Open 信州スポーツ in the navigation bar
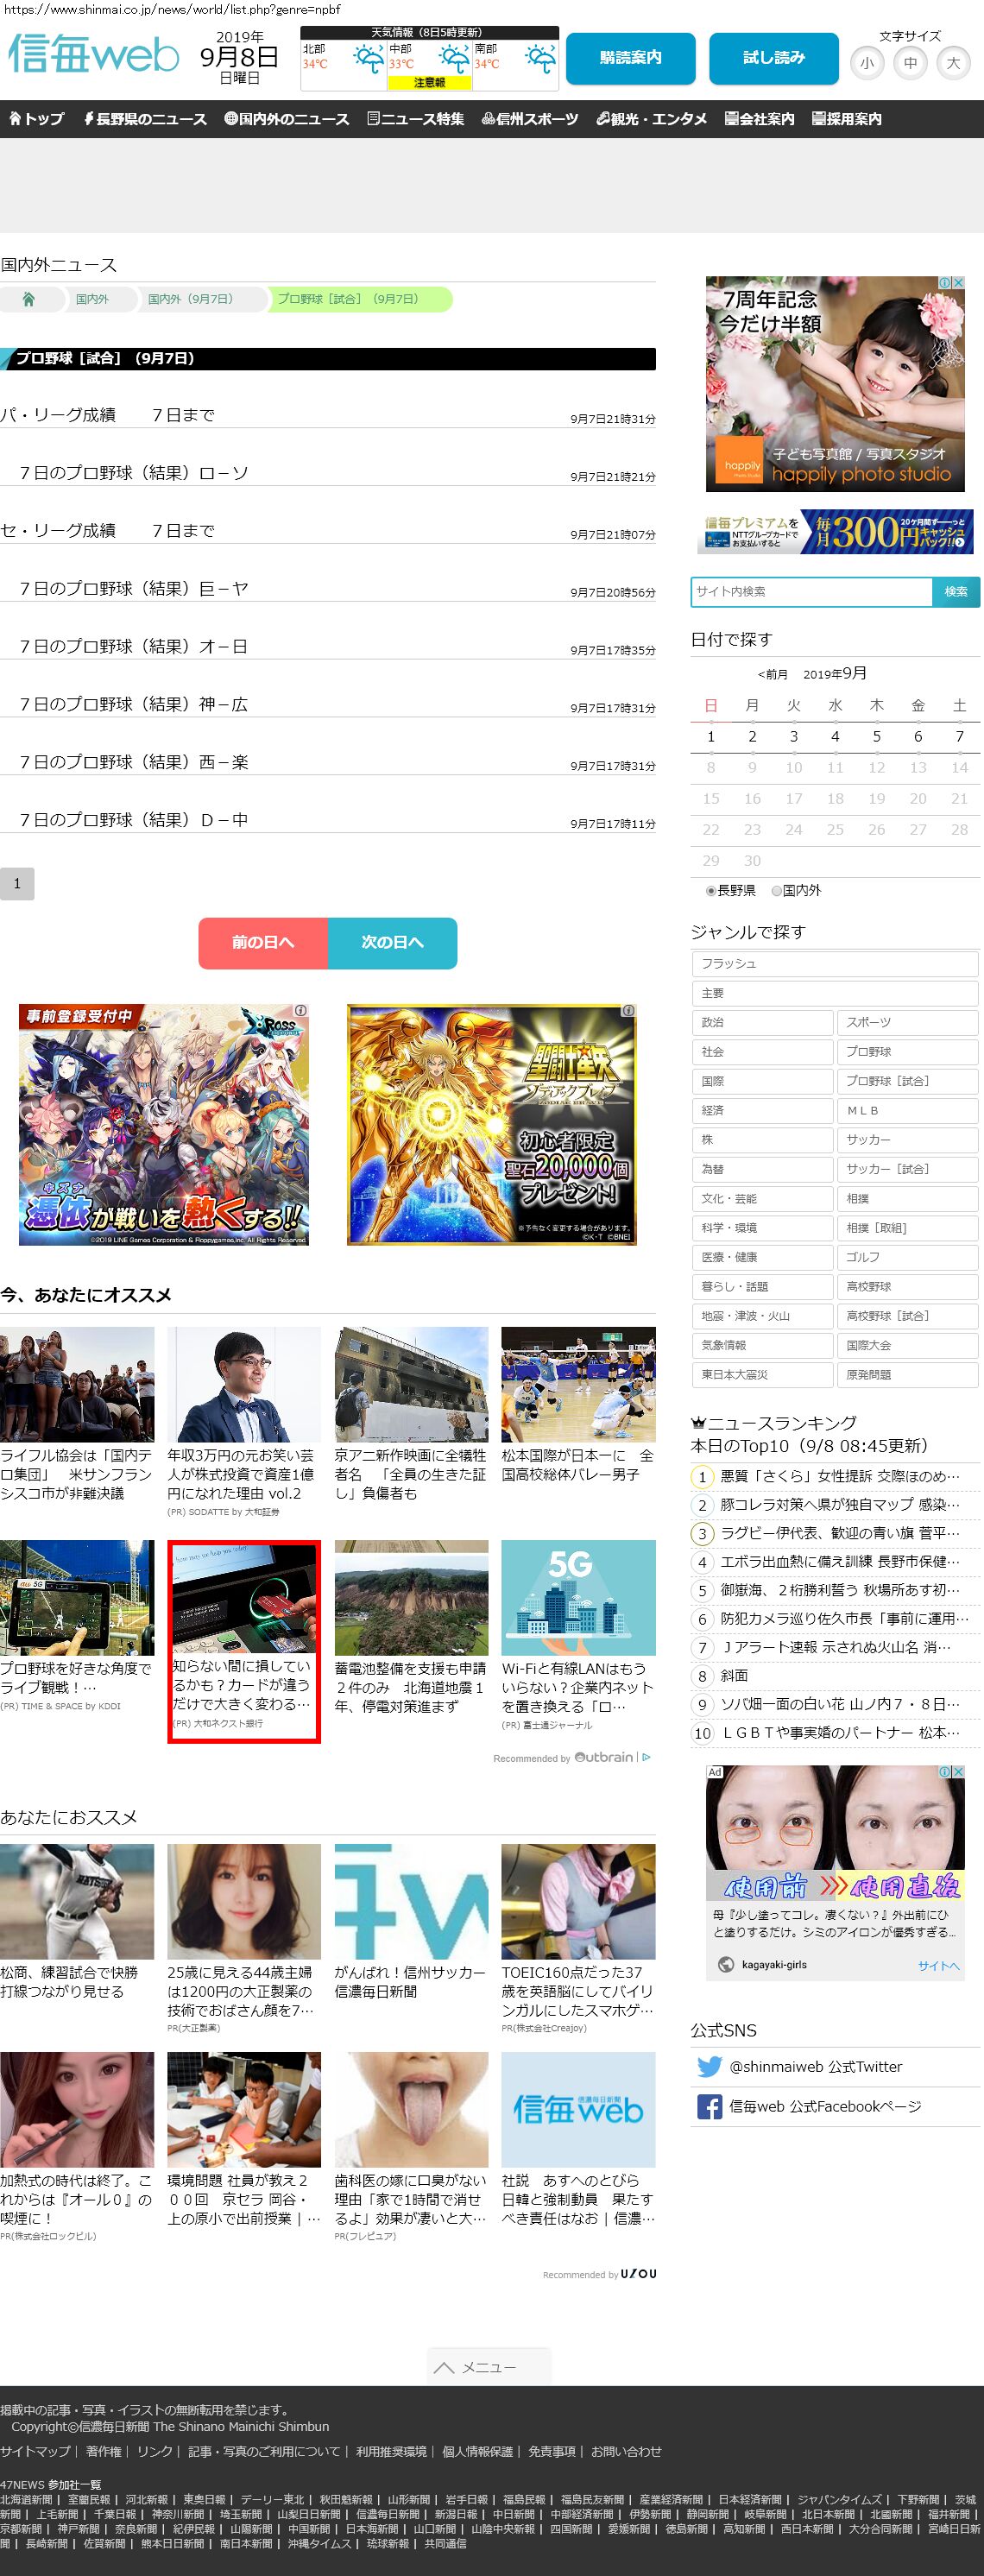 click(530, 119)
